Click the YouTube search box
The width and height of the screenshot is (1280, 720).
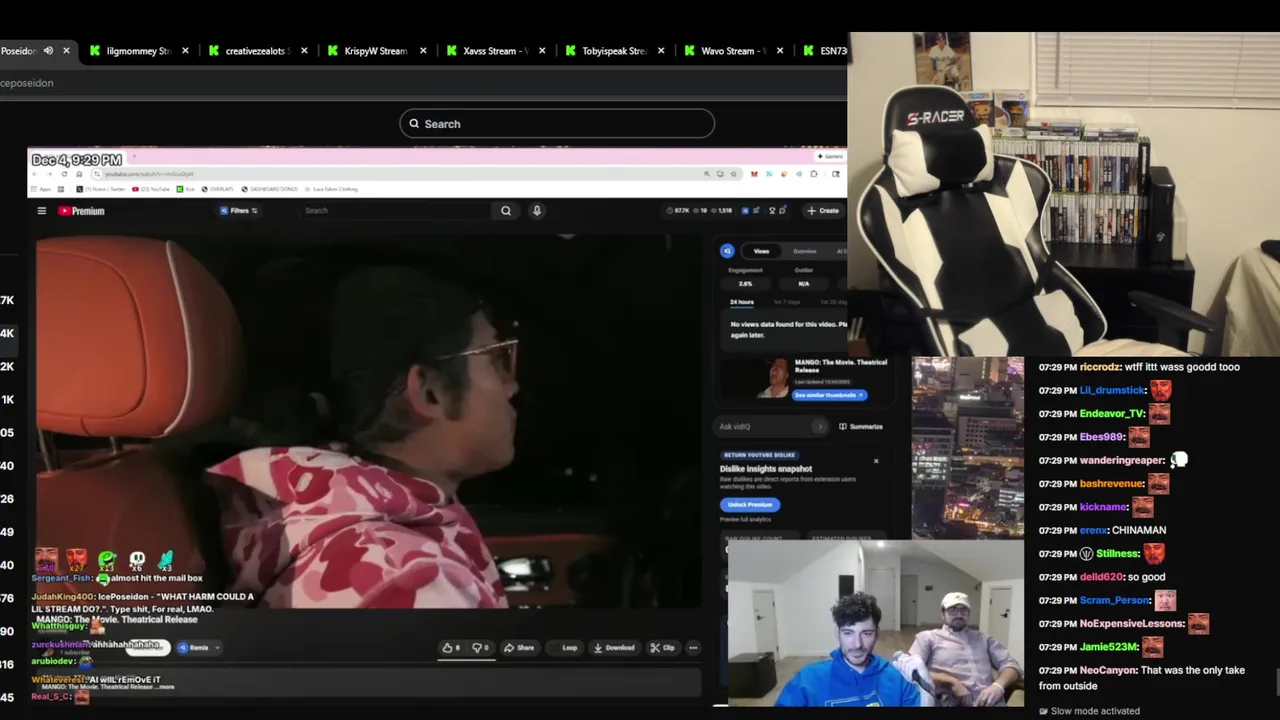point(397,211)
